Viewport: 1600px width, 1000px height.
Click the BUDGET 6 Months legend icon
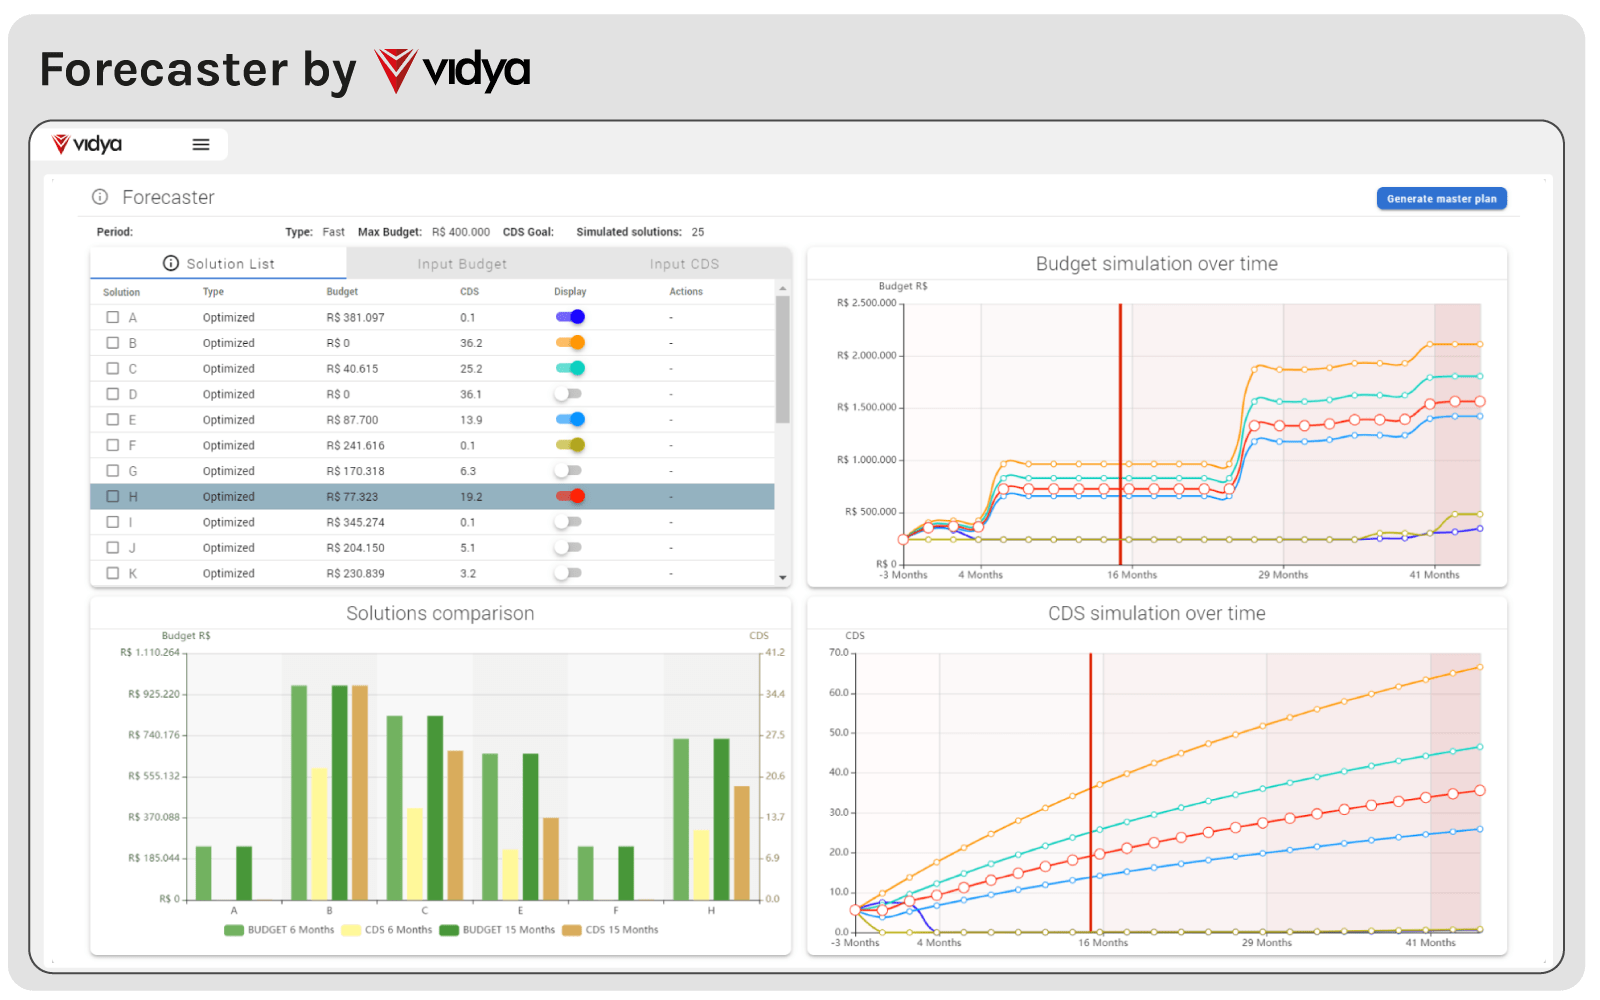click(234, 930)
